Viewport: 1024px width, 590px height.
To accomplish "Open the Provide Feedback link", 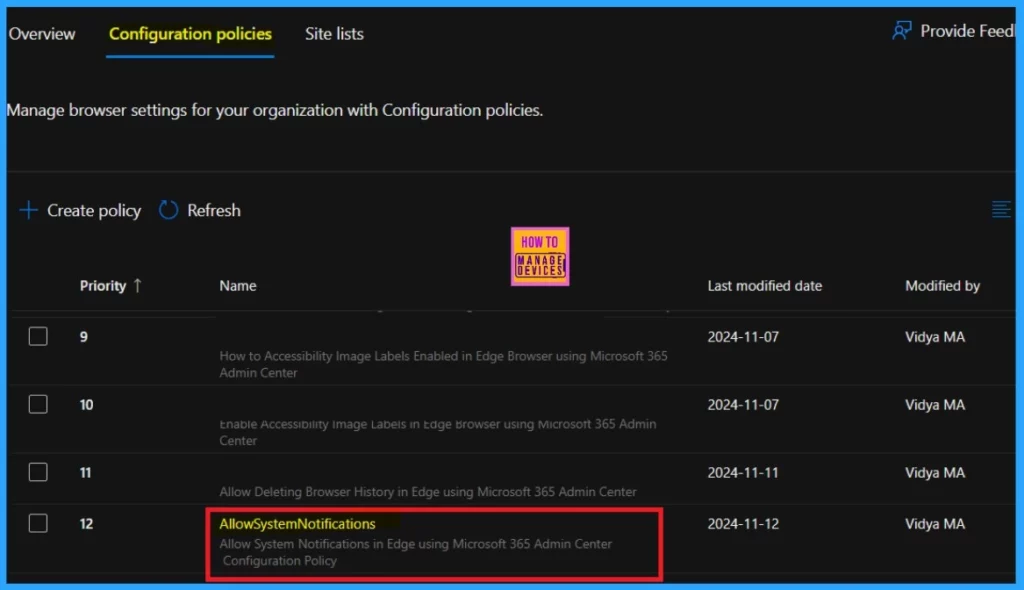I will pyautogui.click(x=967, y=31).
